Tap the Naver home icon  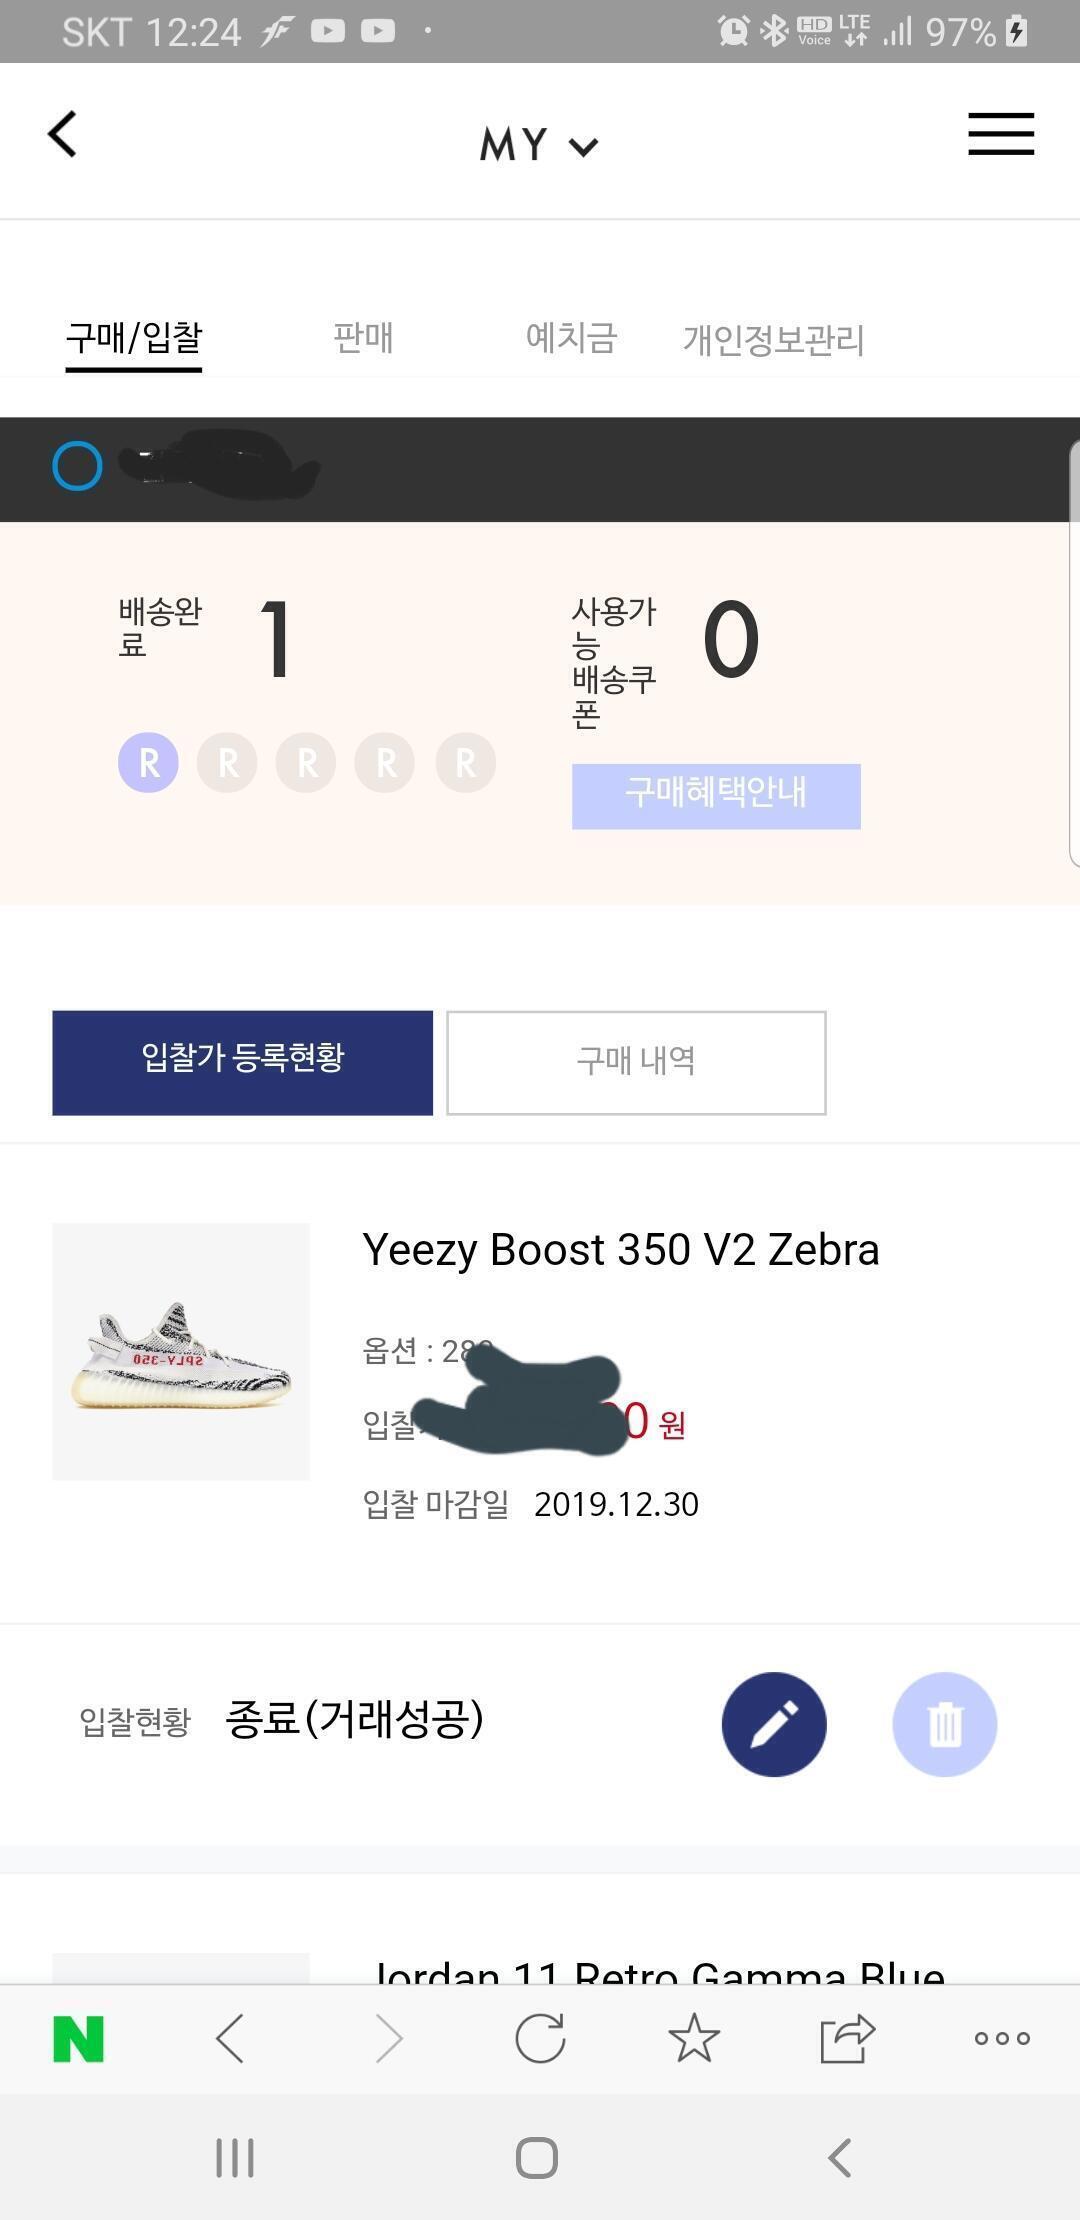tap(78, 2038)
